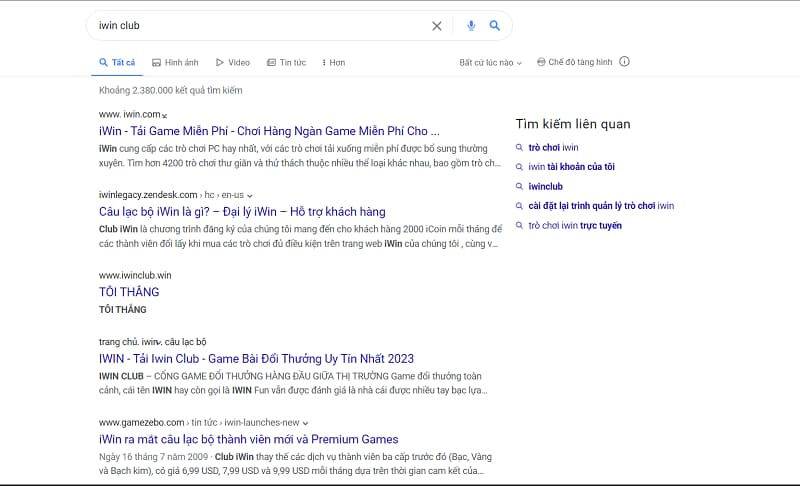Clear the search box with the X icon
800x486 pixels.
coord(437,26)
